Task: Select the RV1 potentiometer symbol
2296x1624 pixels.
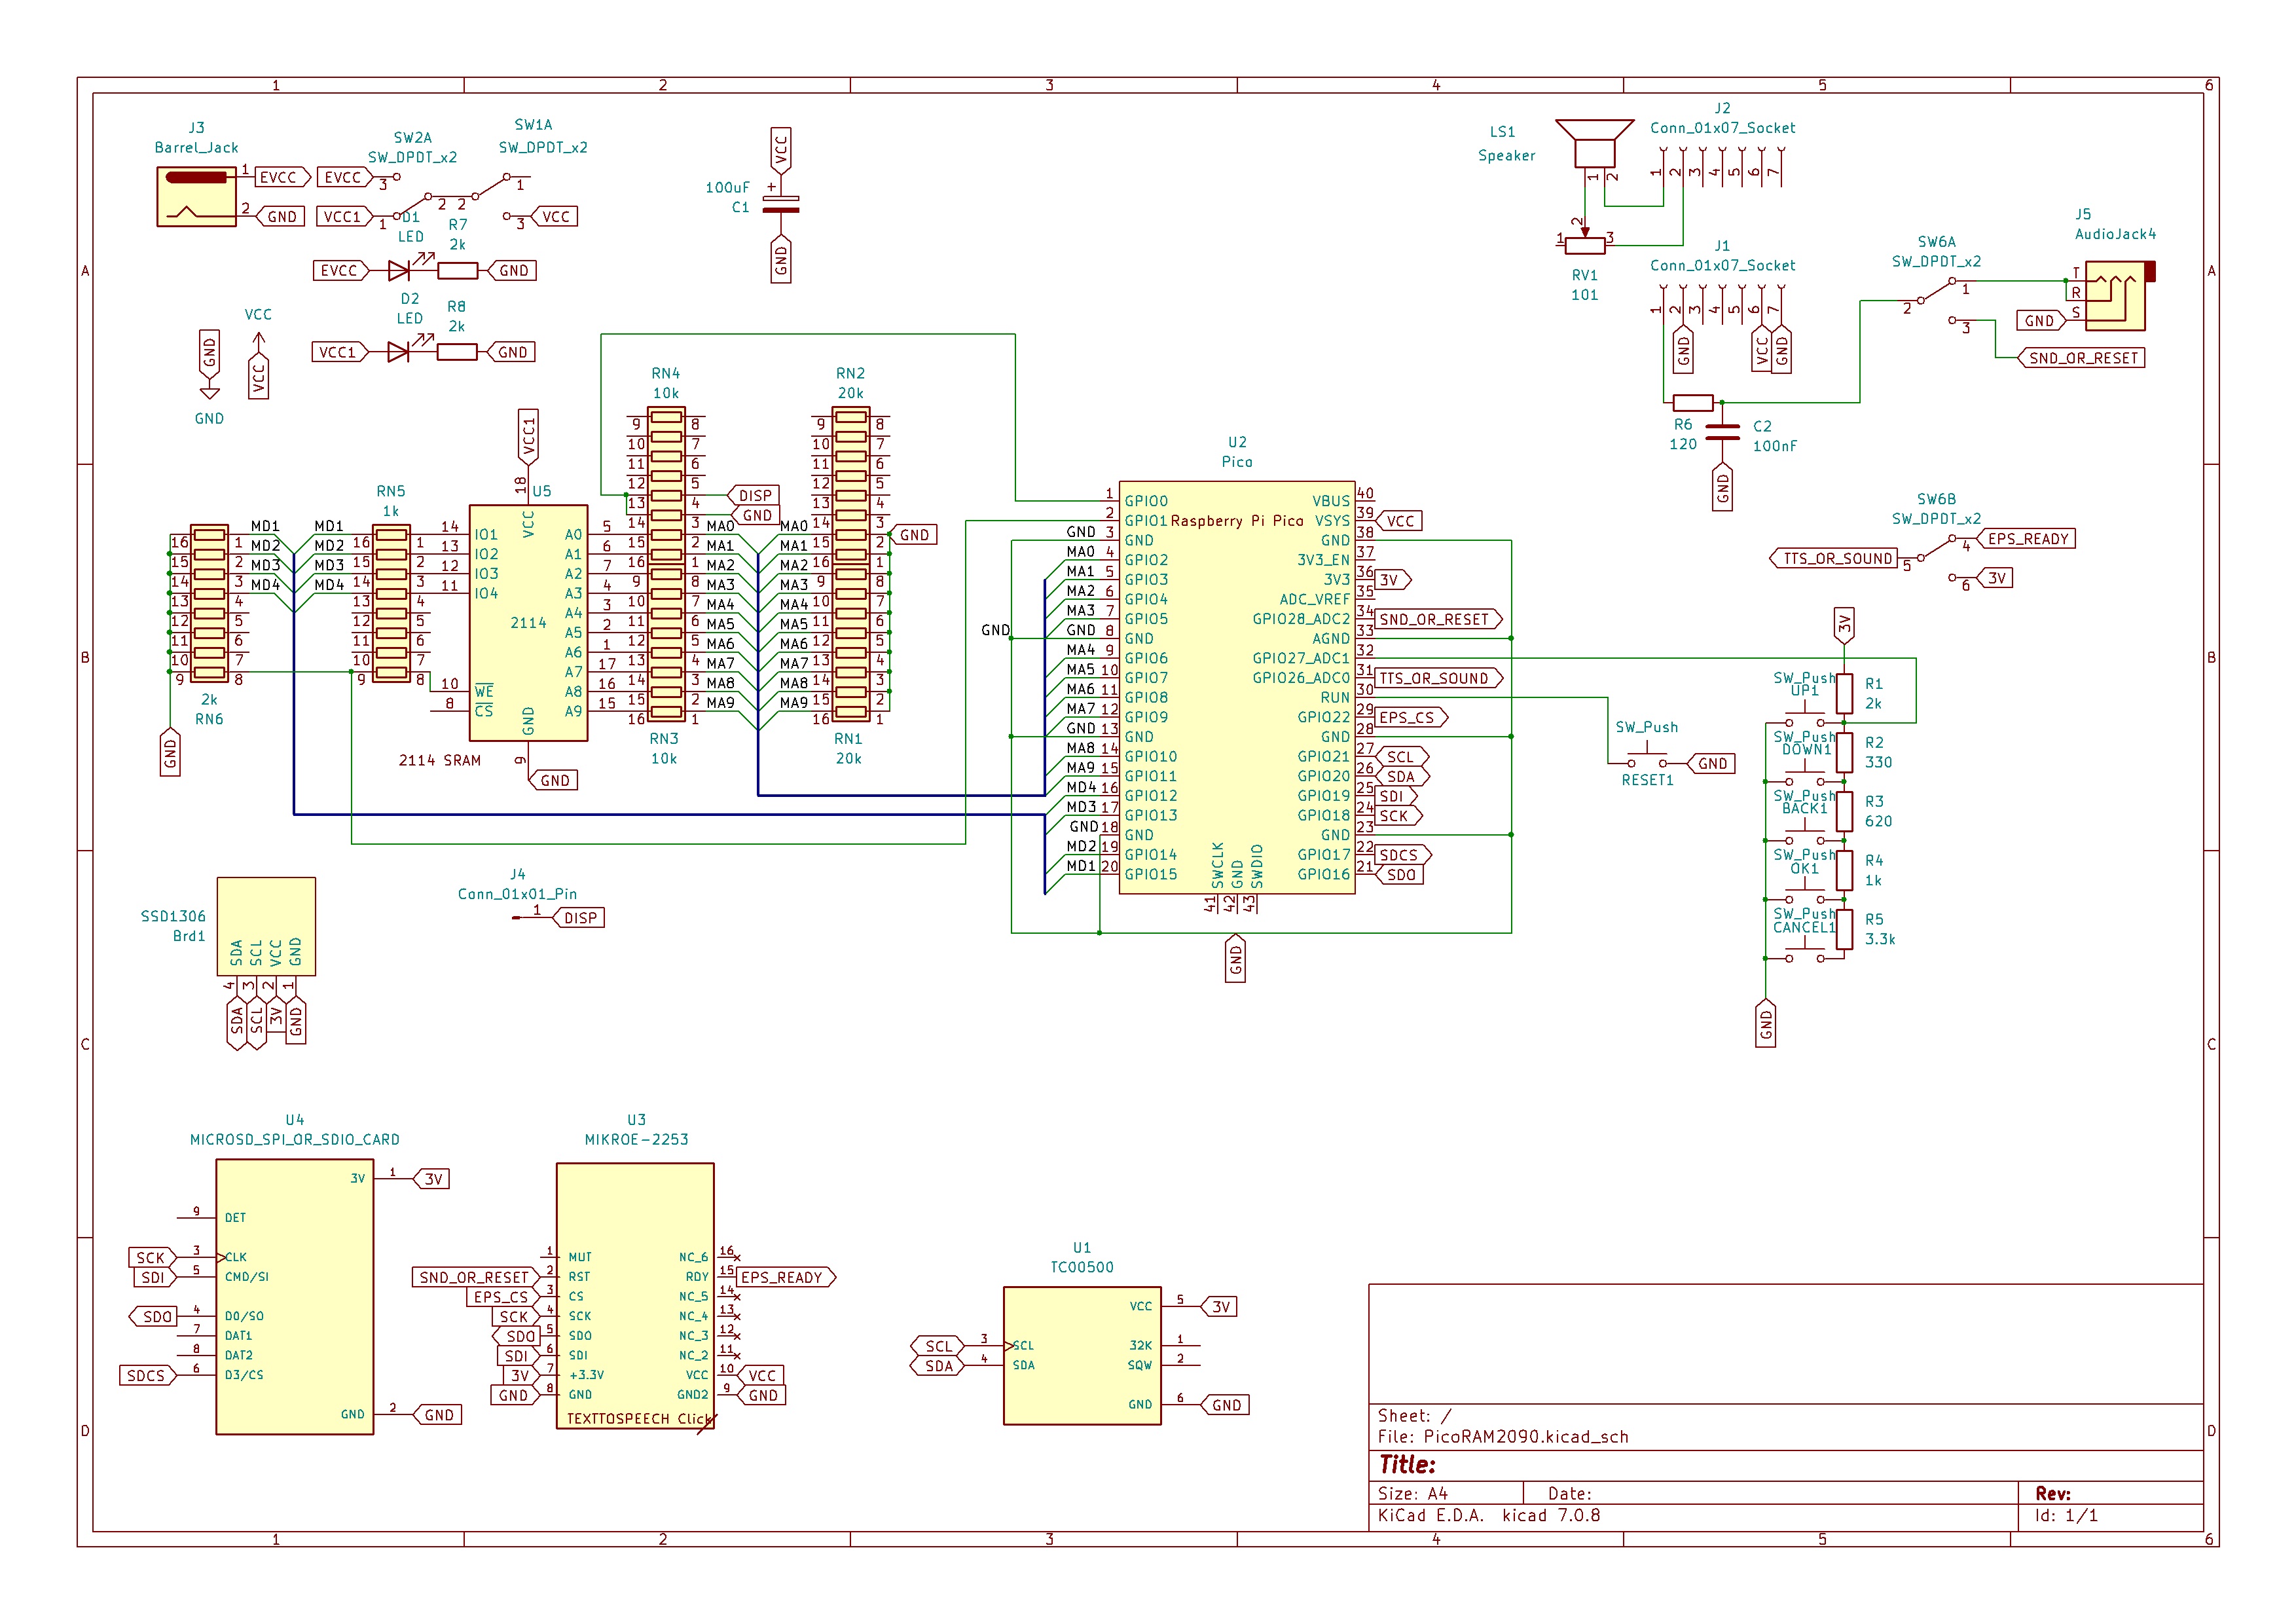Action: pyautogui.click(x=1585, y=245)
